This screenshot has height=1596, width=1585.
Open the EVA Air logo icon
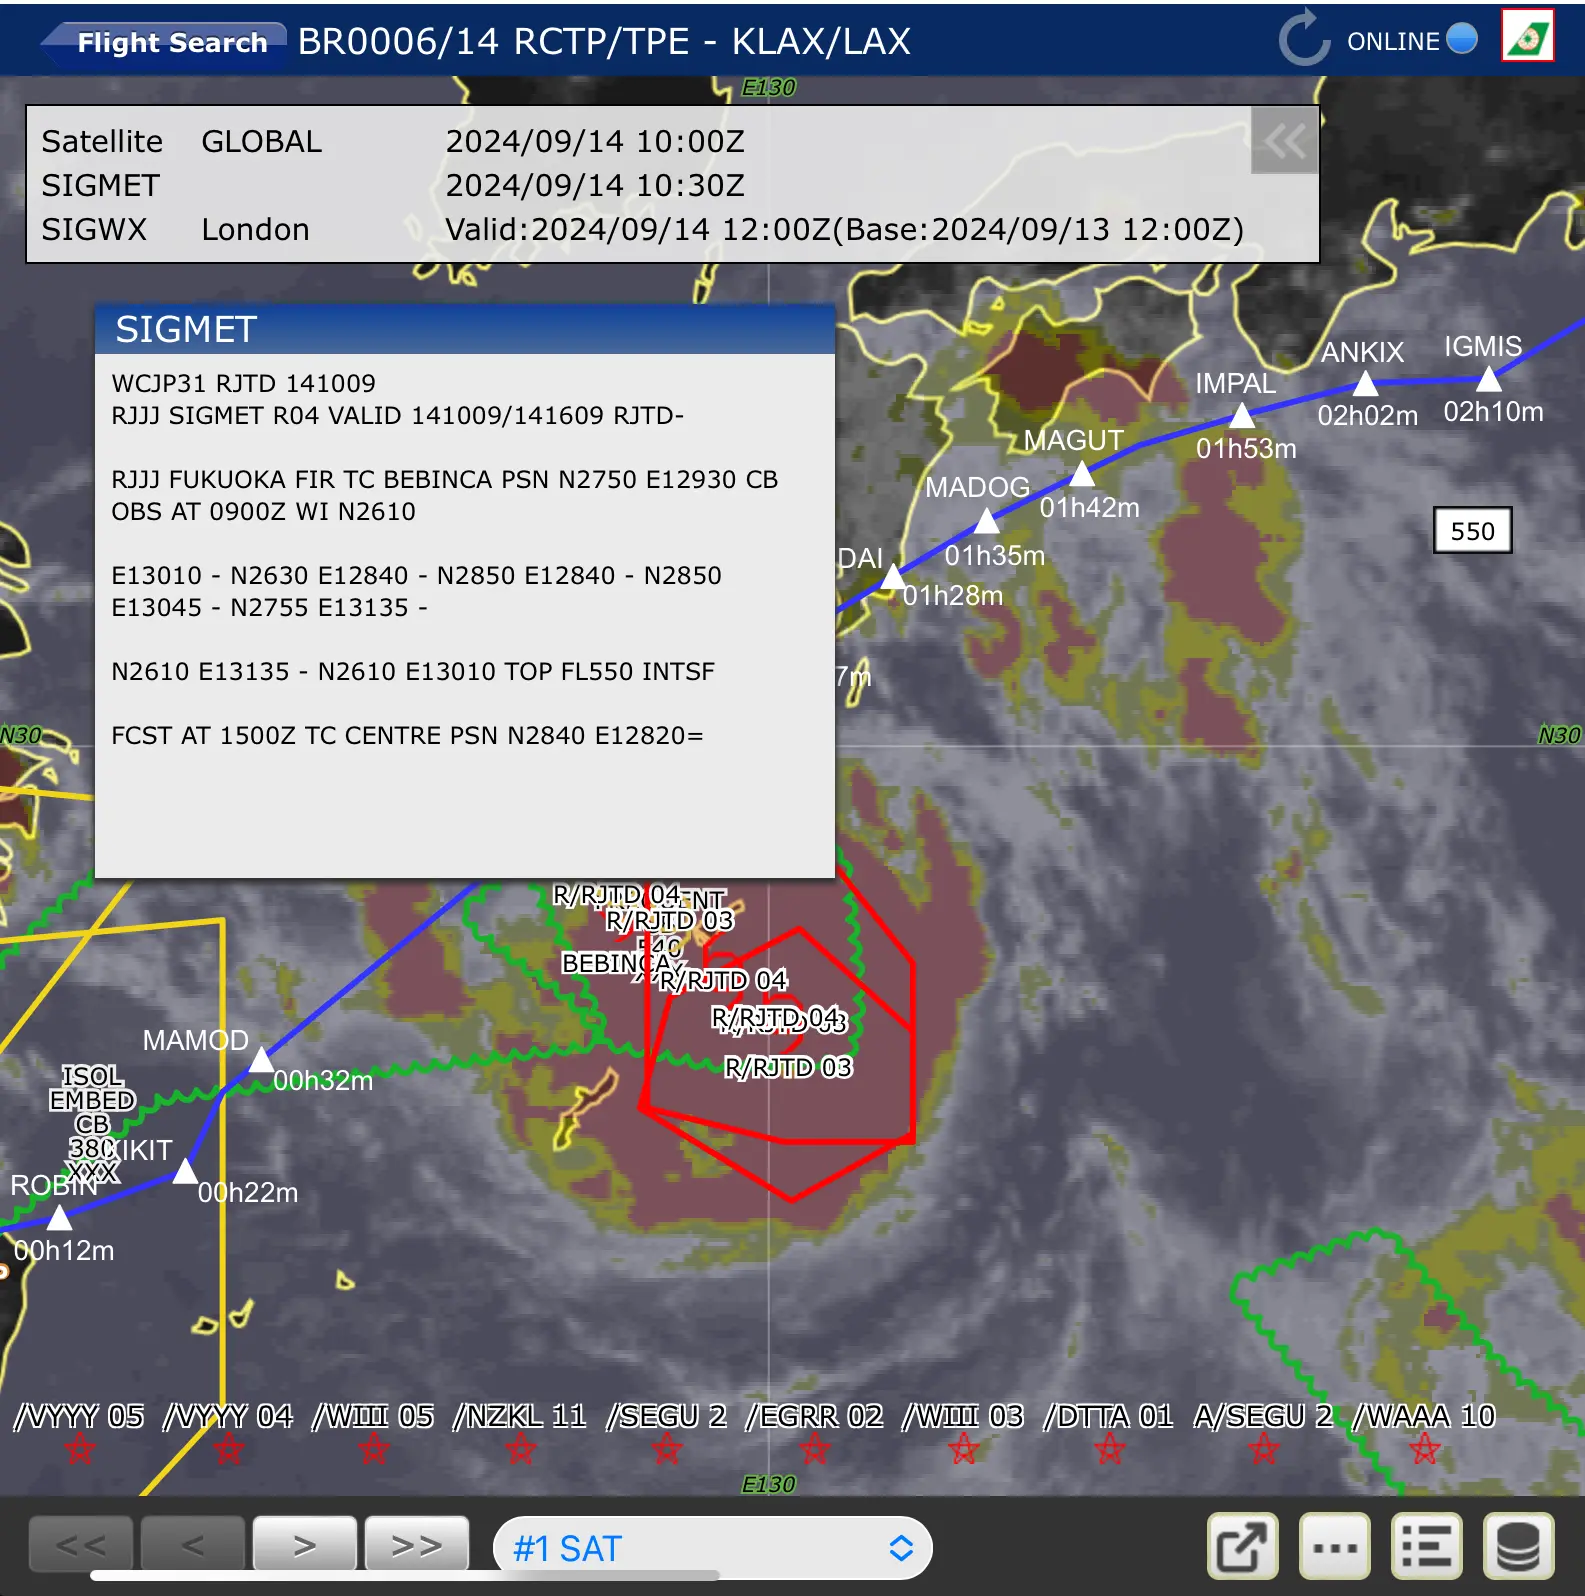1527,37
